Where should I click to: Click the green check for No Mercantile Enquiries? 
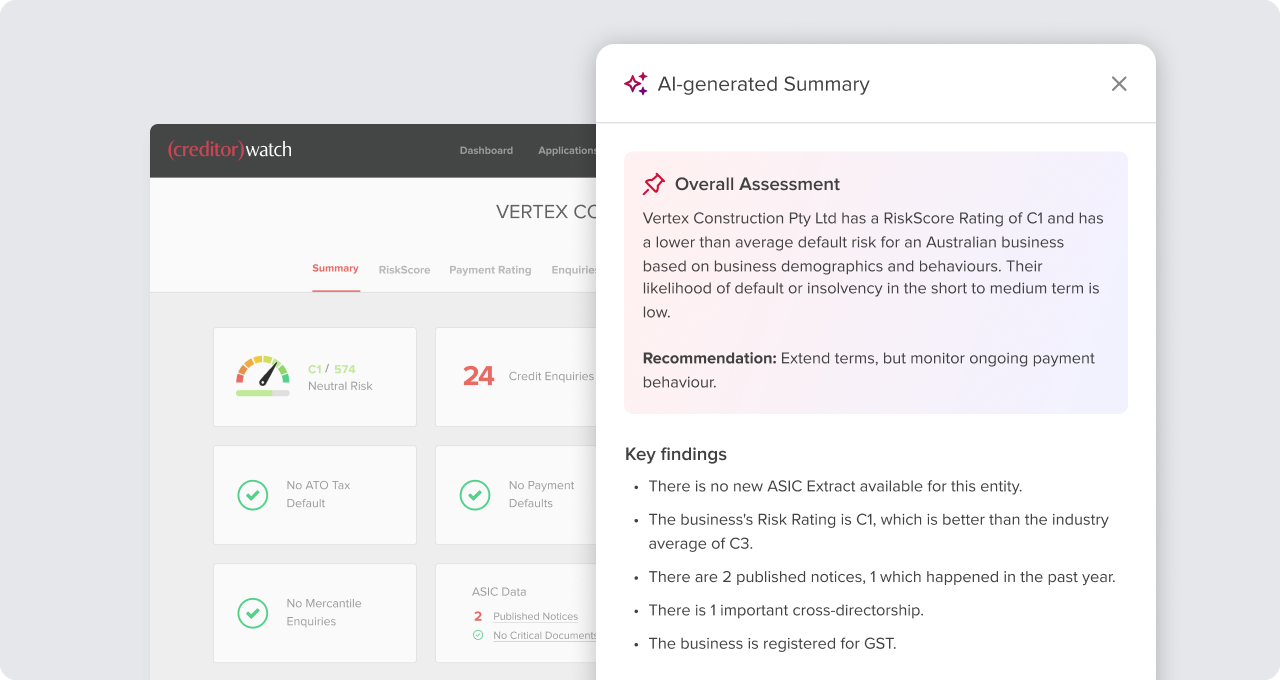(252, 613)
